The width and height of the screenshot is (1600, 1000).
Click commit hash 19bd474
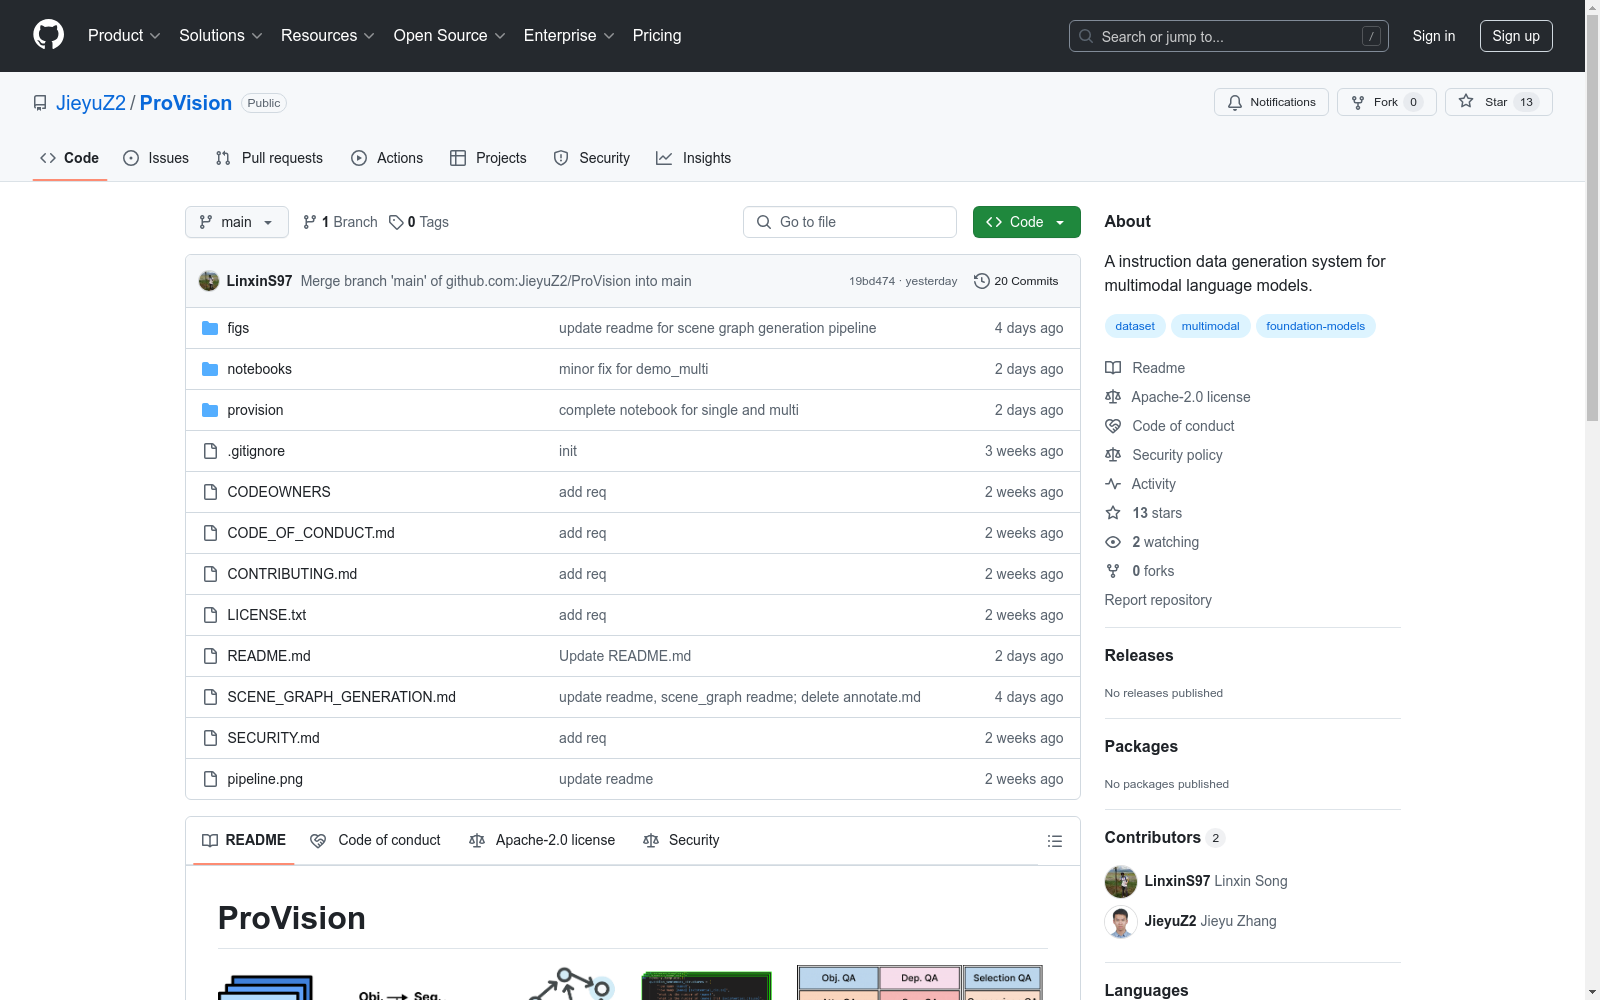click(872, 281)
